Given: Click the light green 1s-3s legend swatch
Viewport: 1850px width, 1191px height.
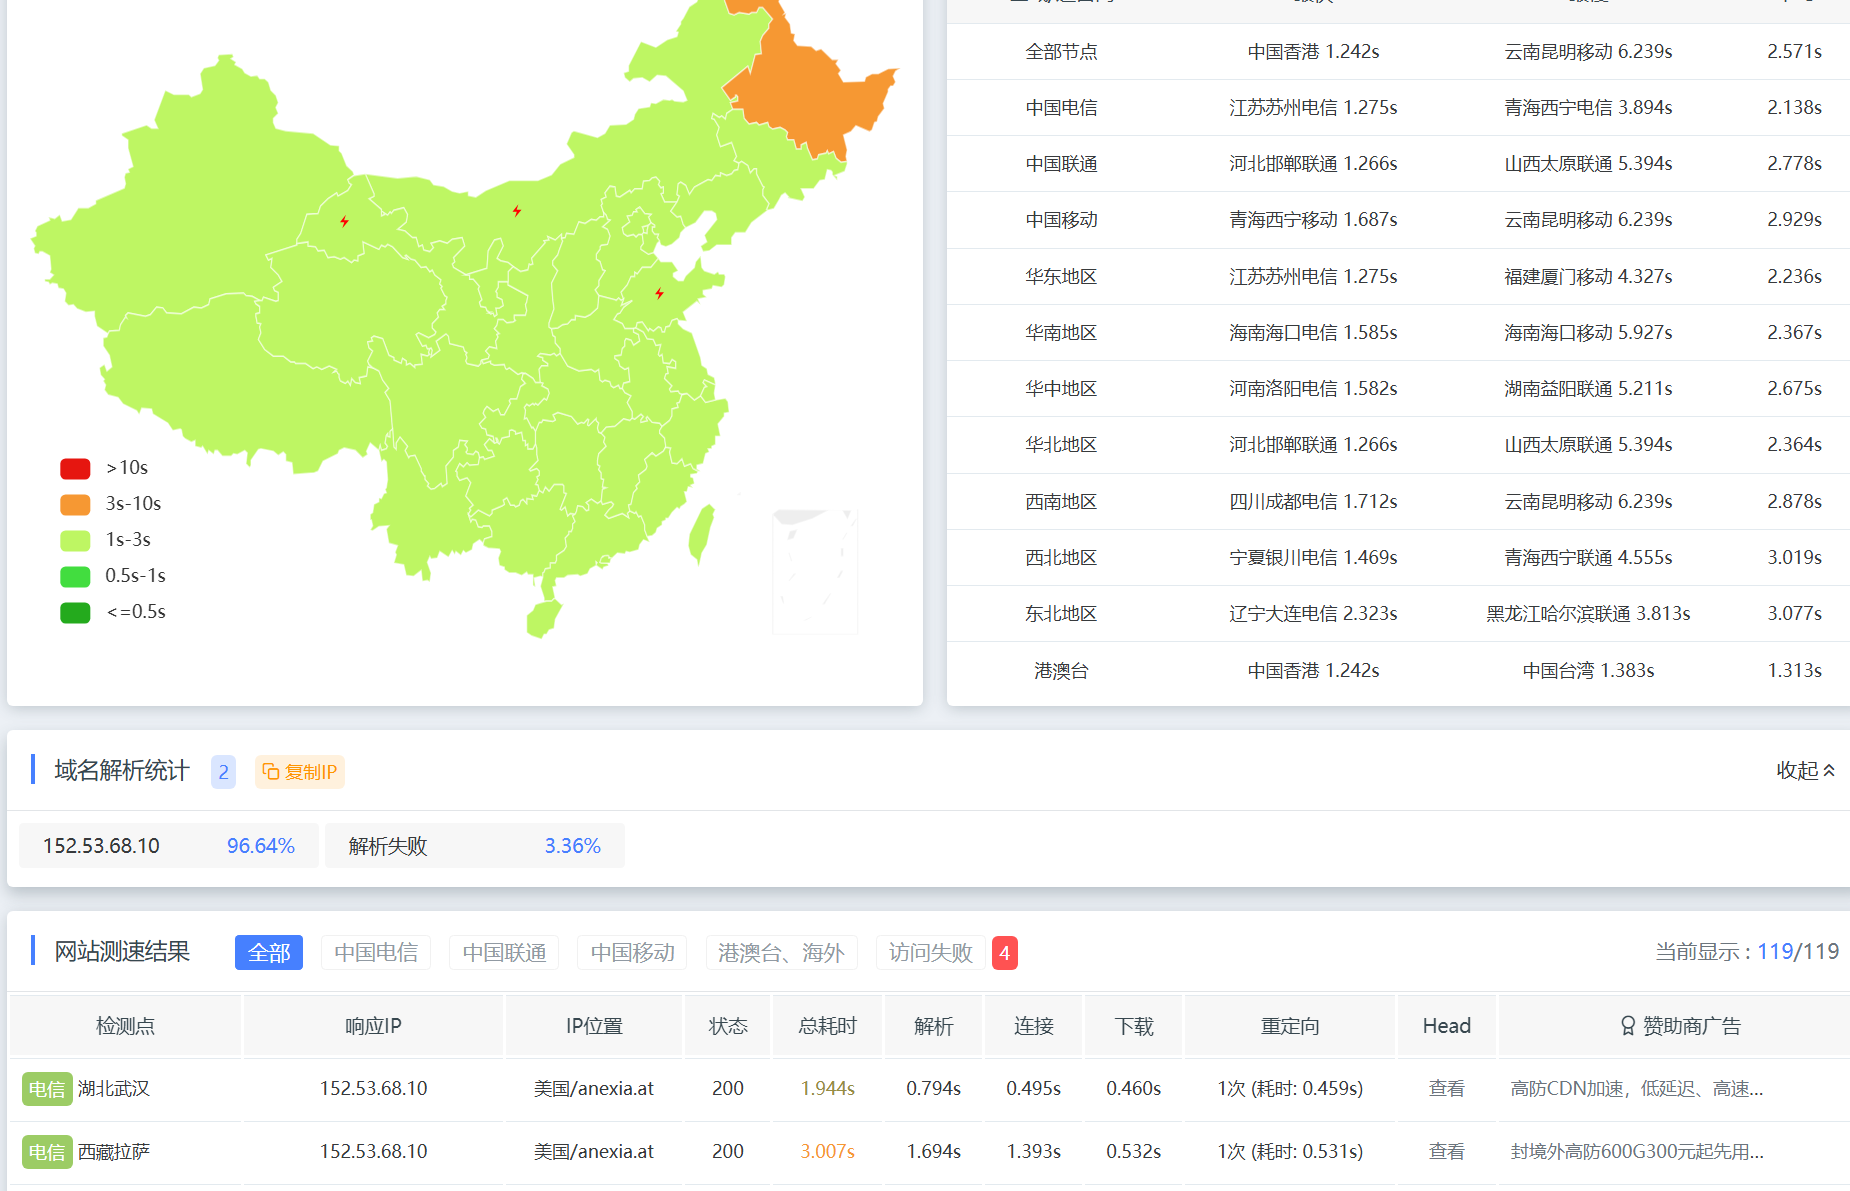Looking at the screenshot, I should pyautogui.click(x=75, y=540).
